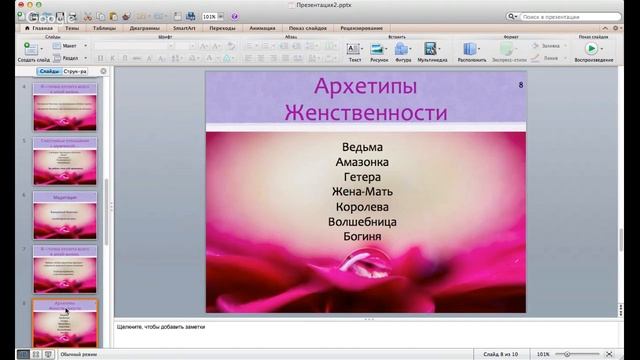Viewport: 640px width, 360px height.
Task: Click the Фигура shape icon
Action: tap(401, 49)
